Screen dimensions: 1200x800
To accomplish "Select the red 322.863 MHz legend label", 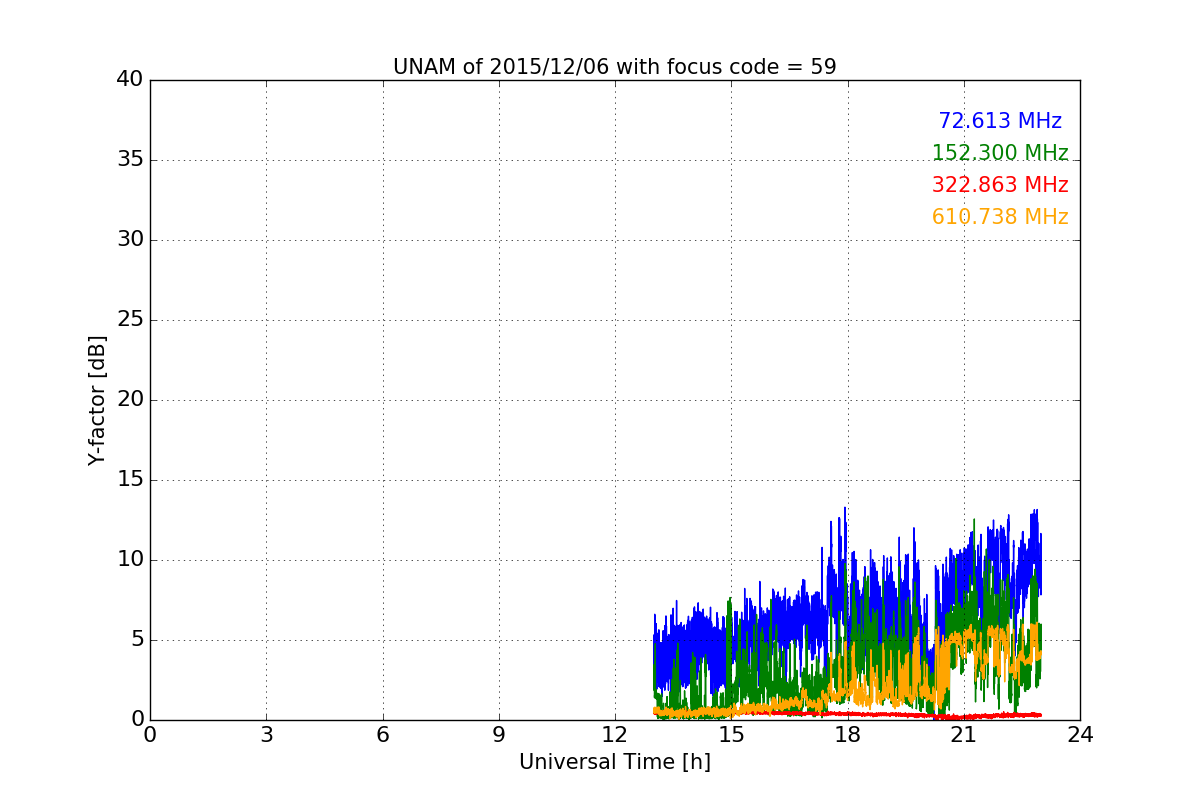I will tap(1000, 185).
